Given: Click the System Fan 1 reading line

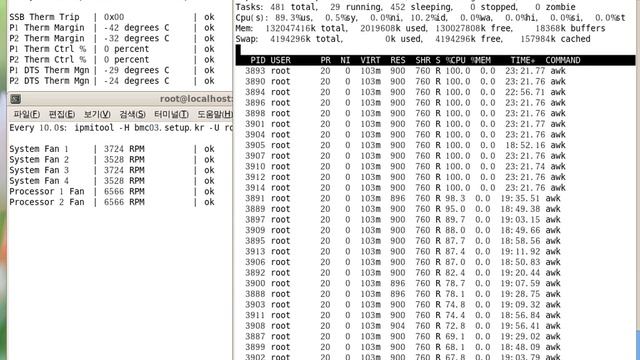Looking at the screenshot, I should tap(112, 149).
